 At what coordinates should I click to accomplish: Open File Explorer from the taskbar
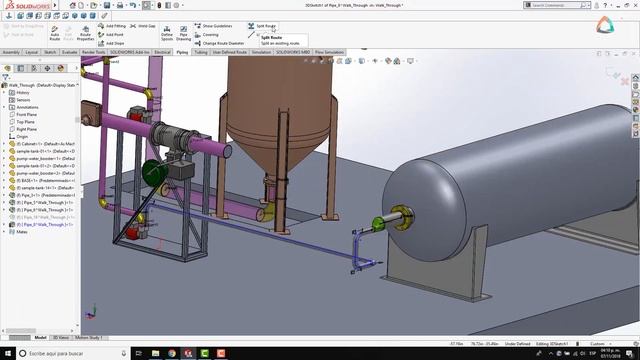[156, 353]
